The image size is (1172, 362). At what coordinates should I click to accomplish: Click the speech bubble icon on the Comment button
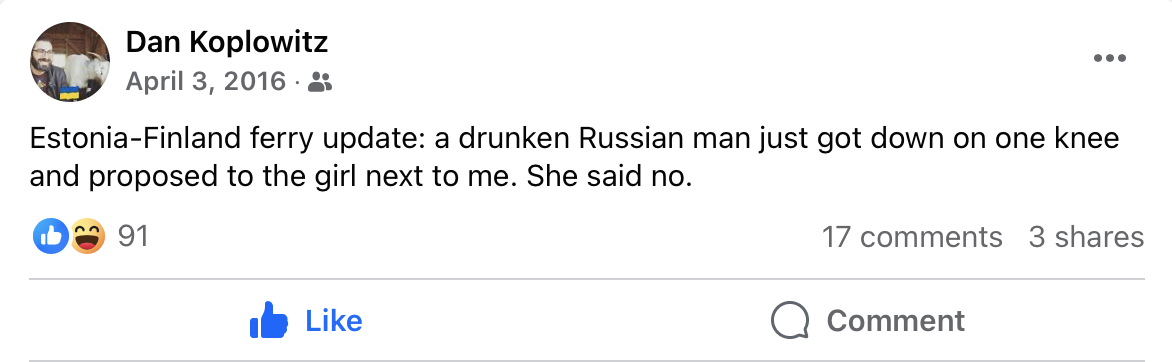click(x=789, y=321)
